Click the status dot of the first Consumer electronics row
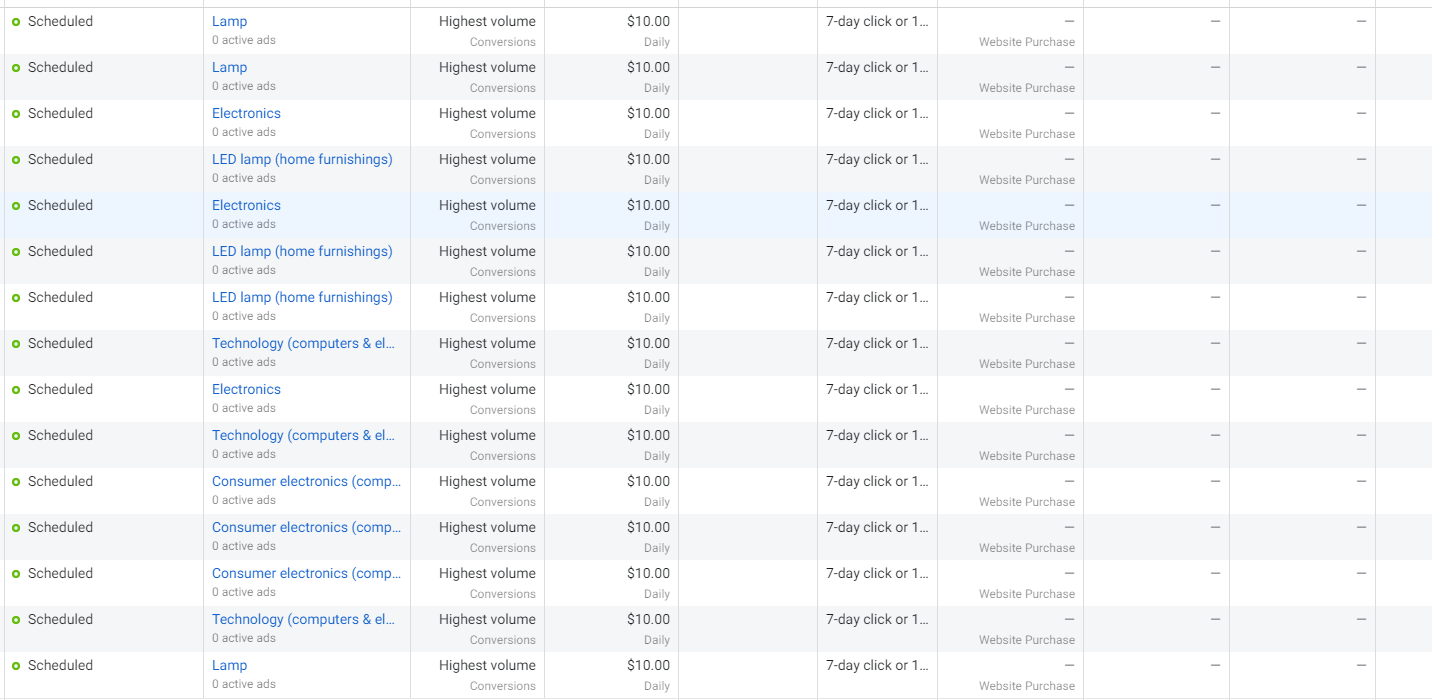The height and width of the screenshot is (700, 1432). coord(16,482)
